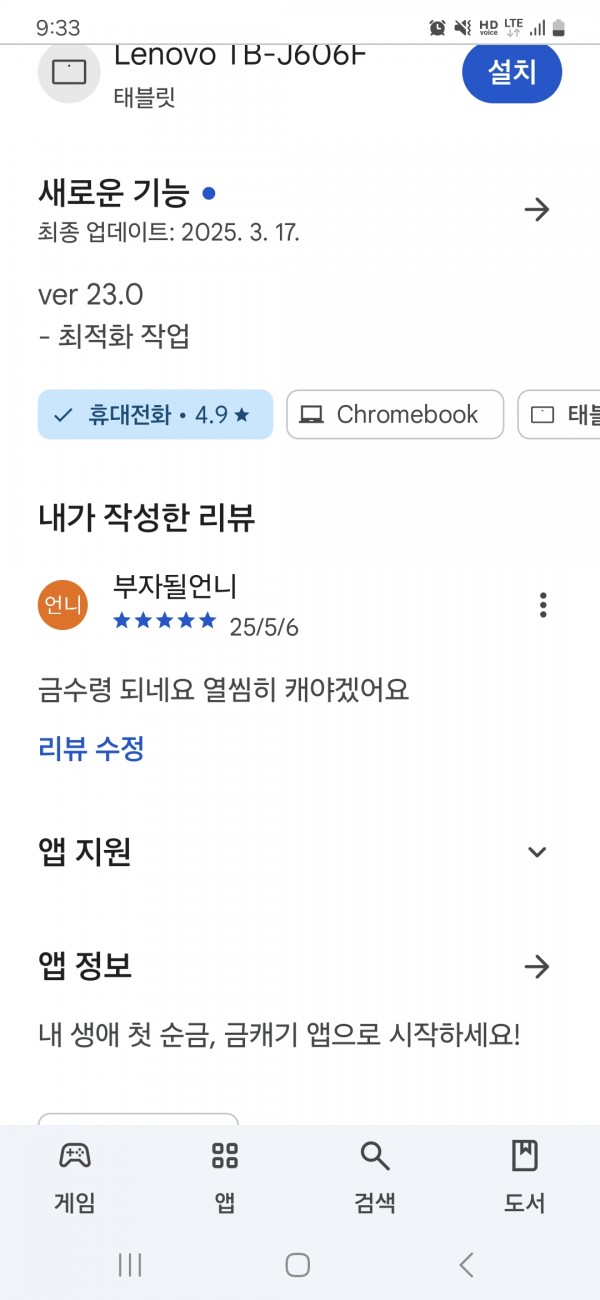600x1300 pixels.
Task: Go back with Android back button
Action: [466, 1265]
